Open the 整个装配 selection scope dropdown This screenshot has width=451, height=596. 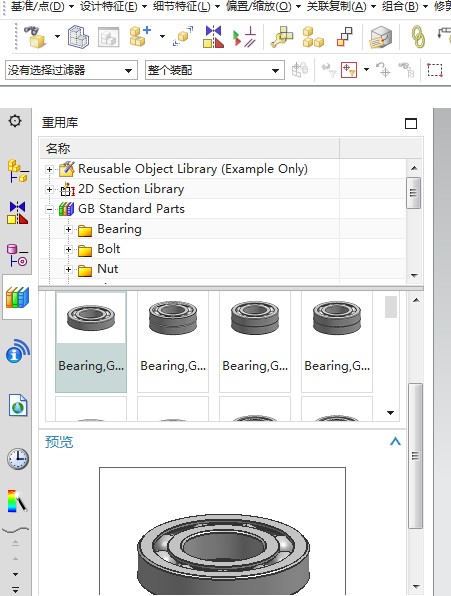[x=215, y=70]
